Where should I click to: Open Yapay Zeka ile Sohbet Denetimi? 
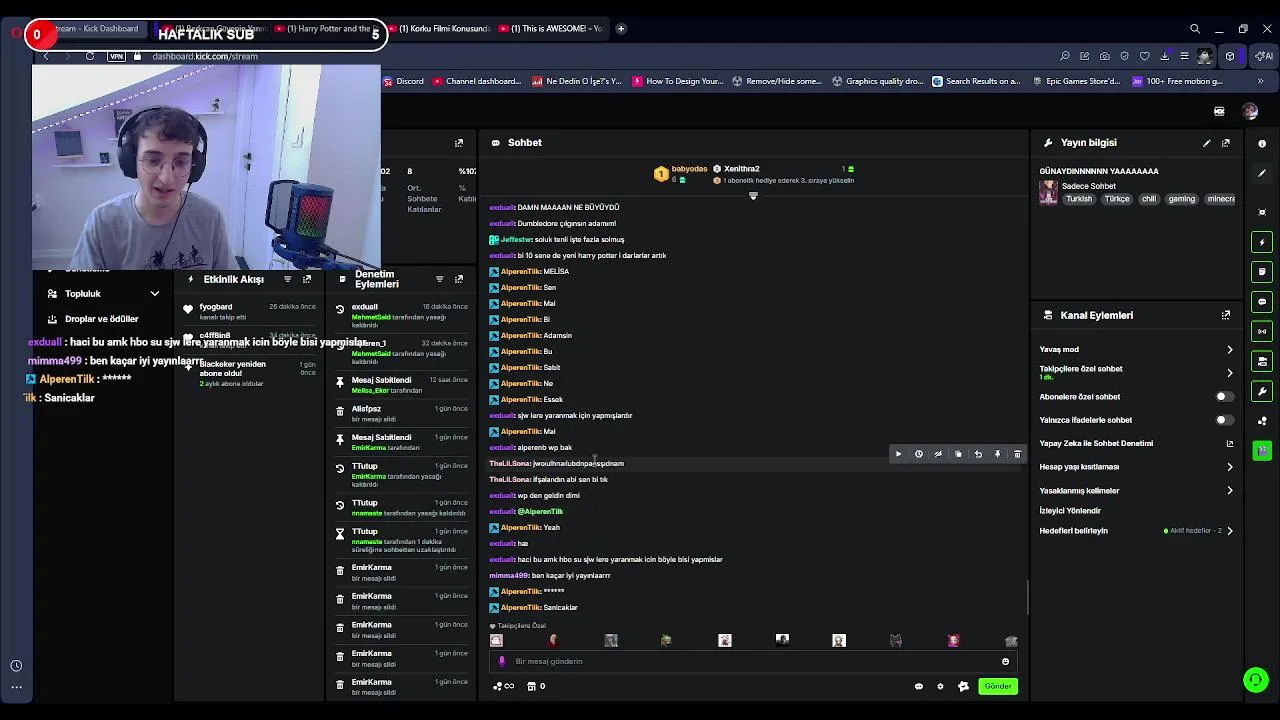click(x=1136, y=444)
